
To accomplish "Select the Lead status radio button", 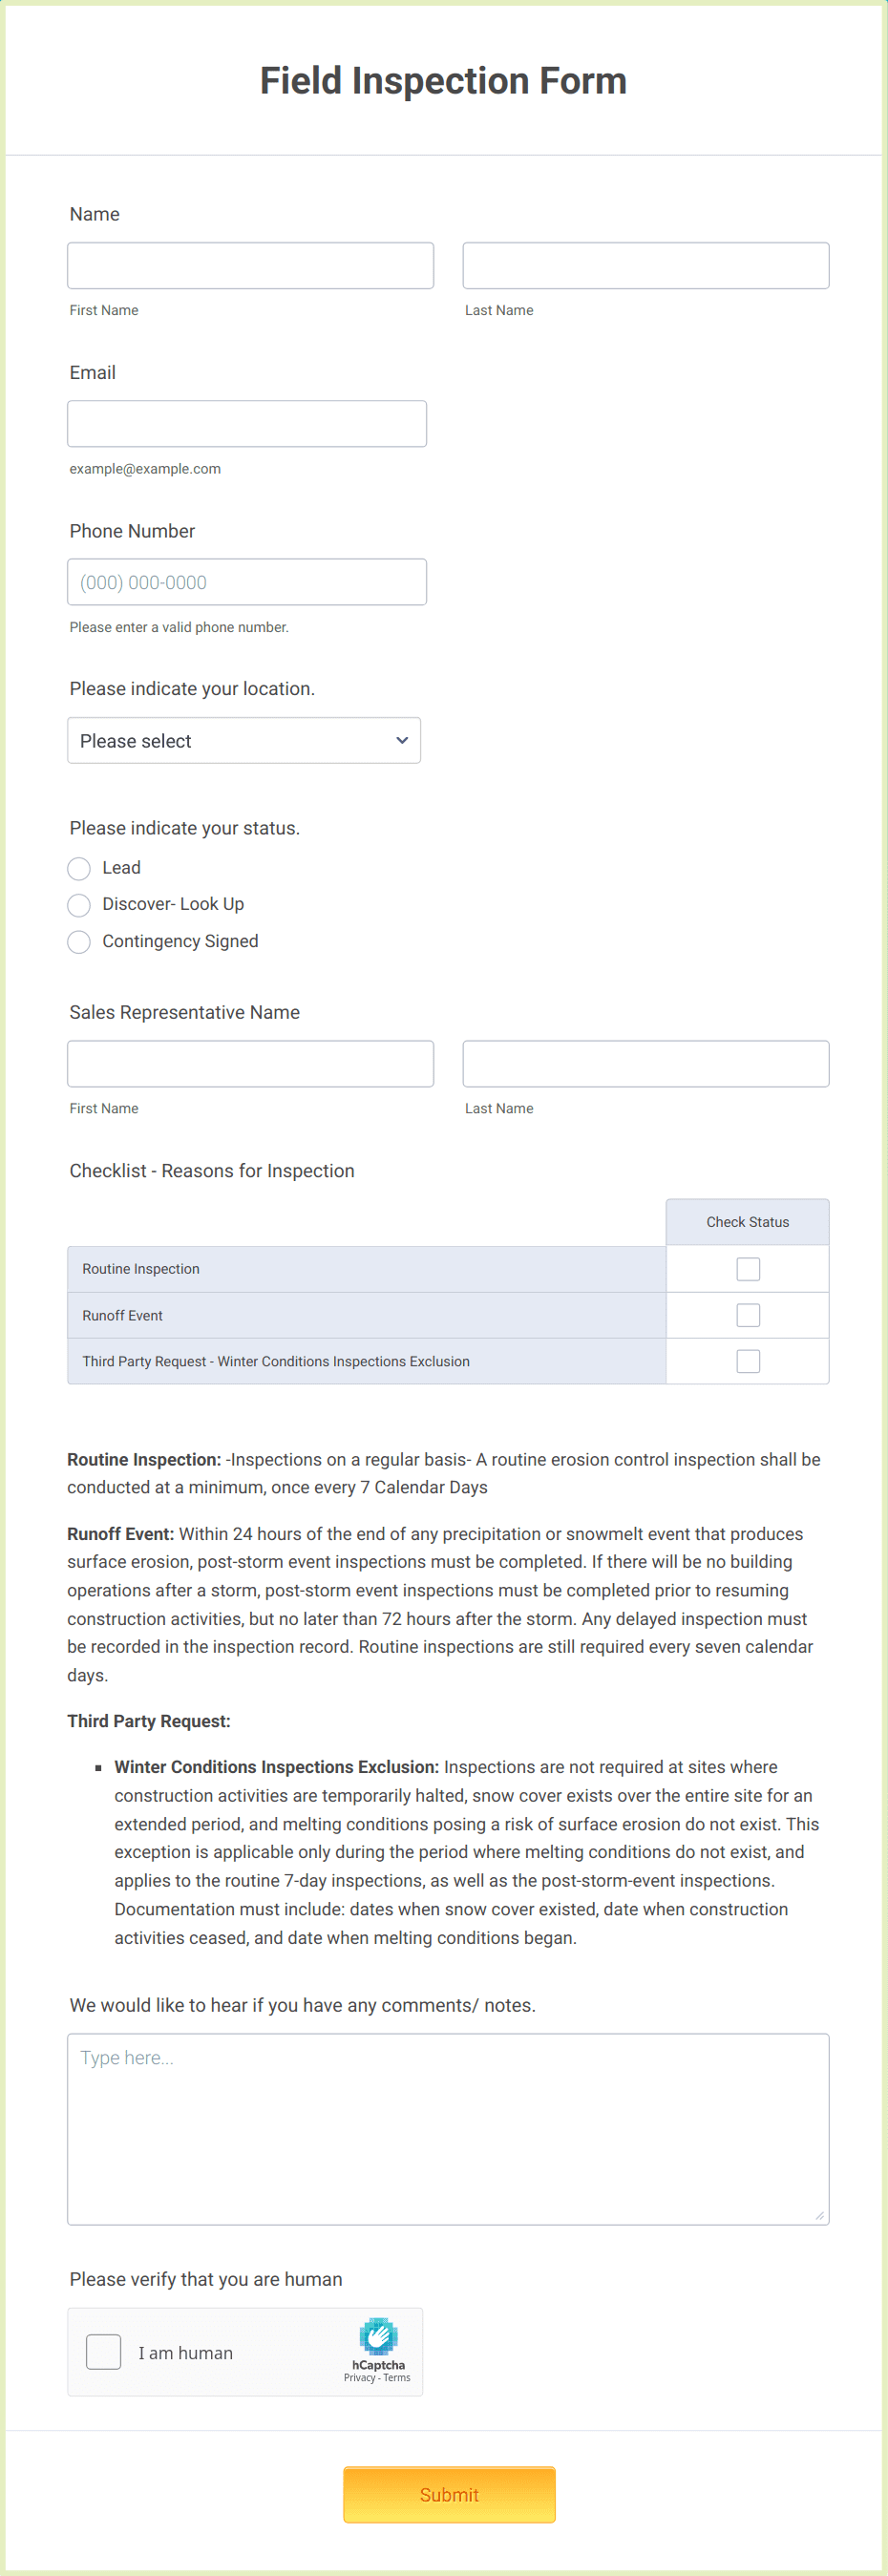I will coord(79,868).
